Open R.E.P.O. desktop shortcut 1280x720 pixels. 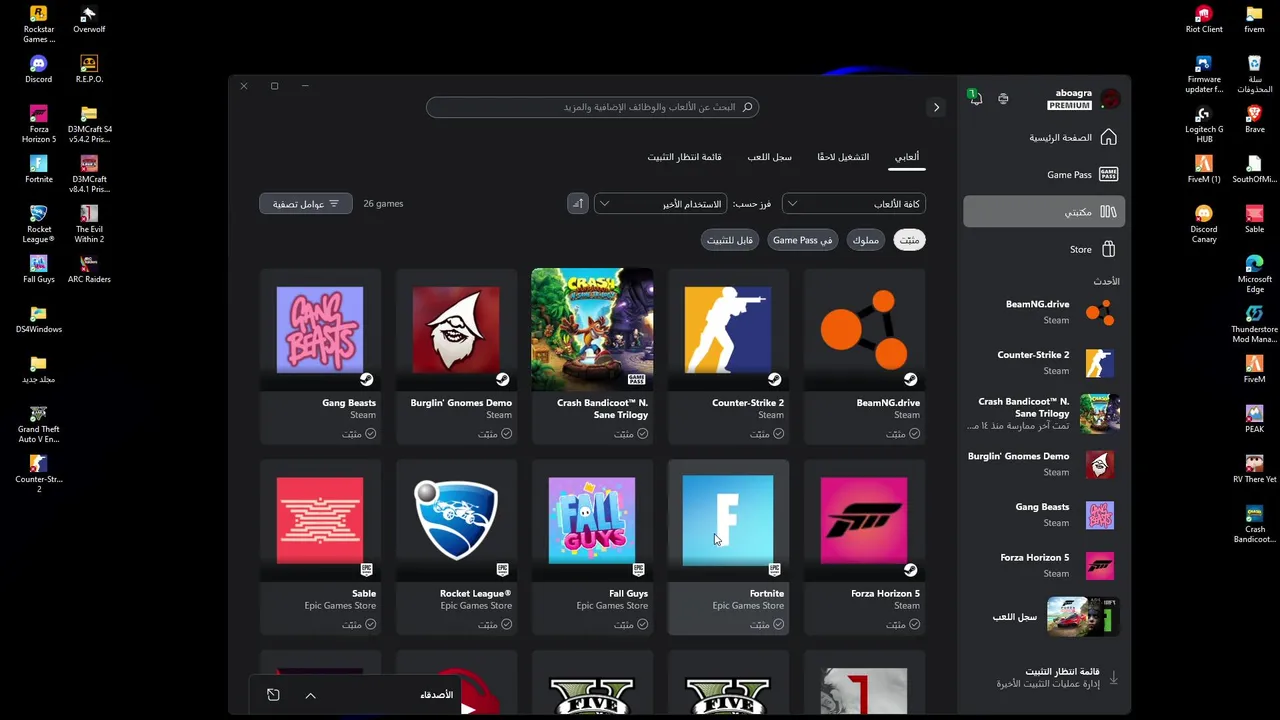(89, 70)
